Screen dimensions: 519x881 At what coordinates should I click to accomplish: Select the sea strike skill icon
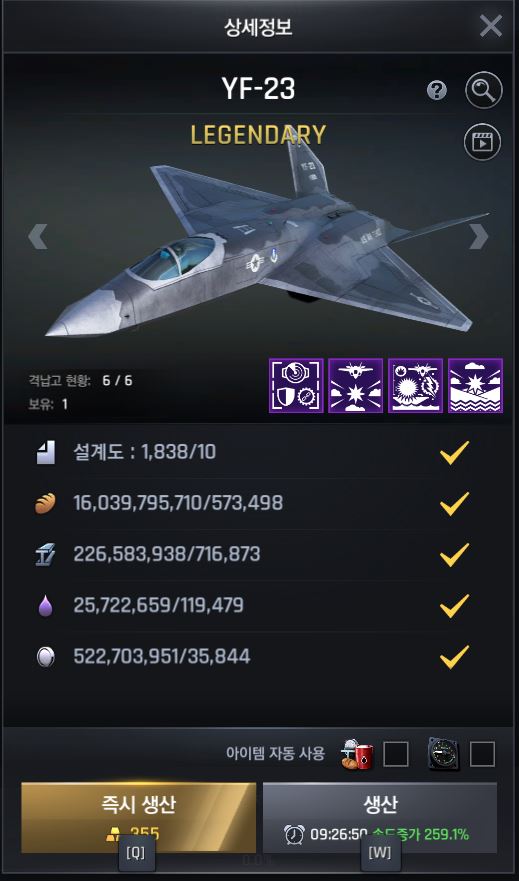coord(475,385)
